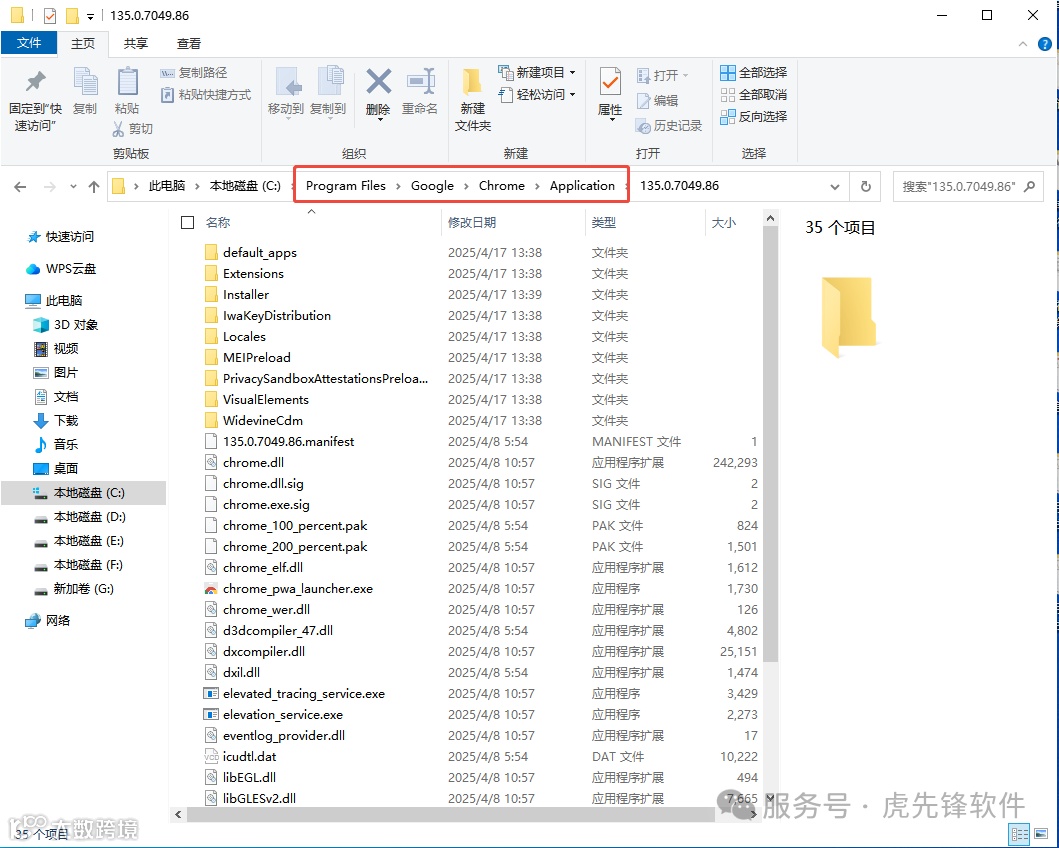The width and height of the screenshot is (1059, 848).
Task: Click the 剪切 scissors icon
Action: pos(119,128)
